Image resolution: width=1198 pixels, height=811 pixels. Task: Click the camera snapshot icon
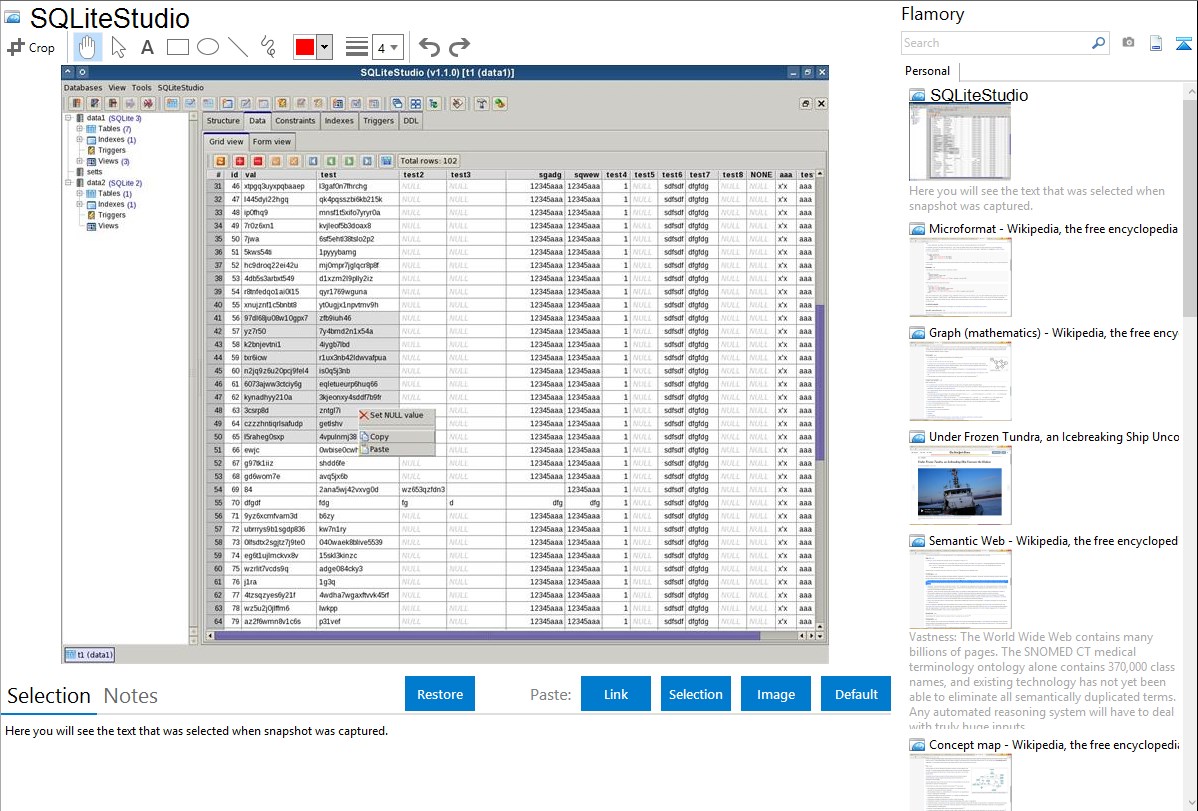(1128, 43)
